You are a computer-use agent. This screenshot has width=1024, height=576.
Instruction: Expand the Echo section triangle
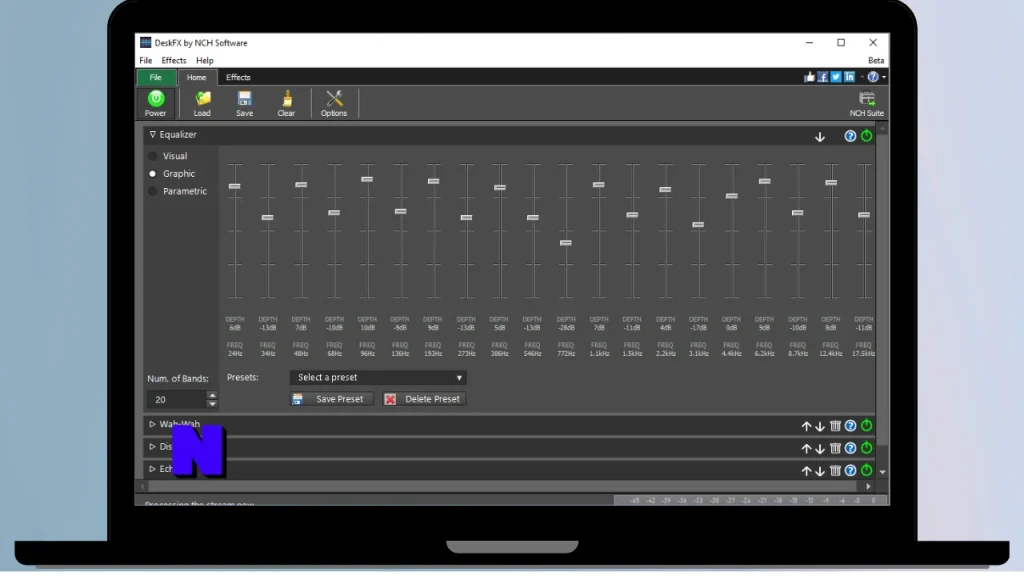coord(152,469)
